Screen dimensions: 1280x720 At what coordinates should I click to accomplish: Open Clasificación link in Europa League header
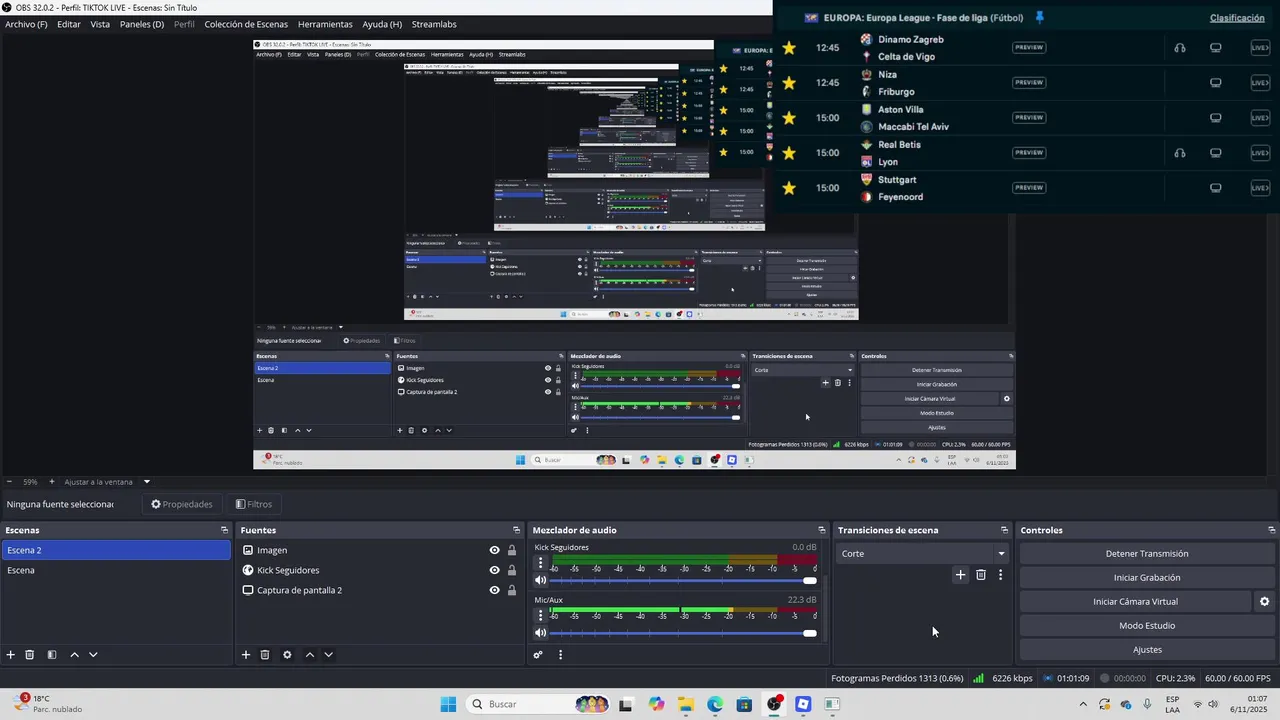[x=1237, y=18]
